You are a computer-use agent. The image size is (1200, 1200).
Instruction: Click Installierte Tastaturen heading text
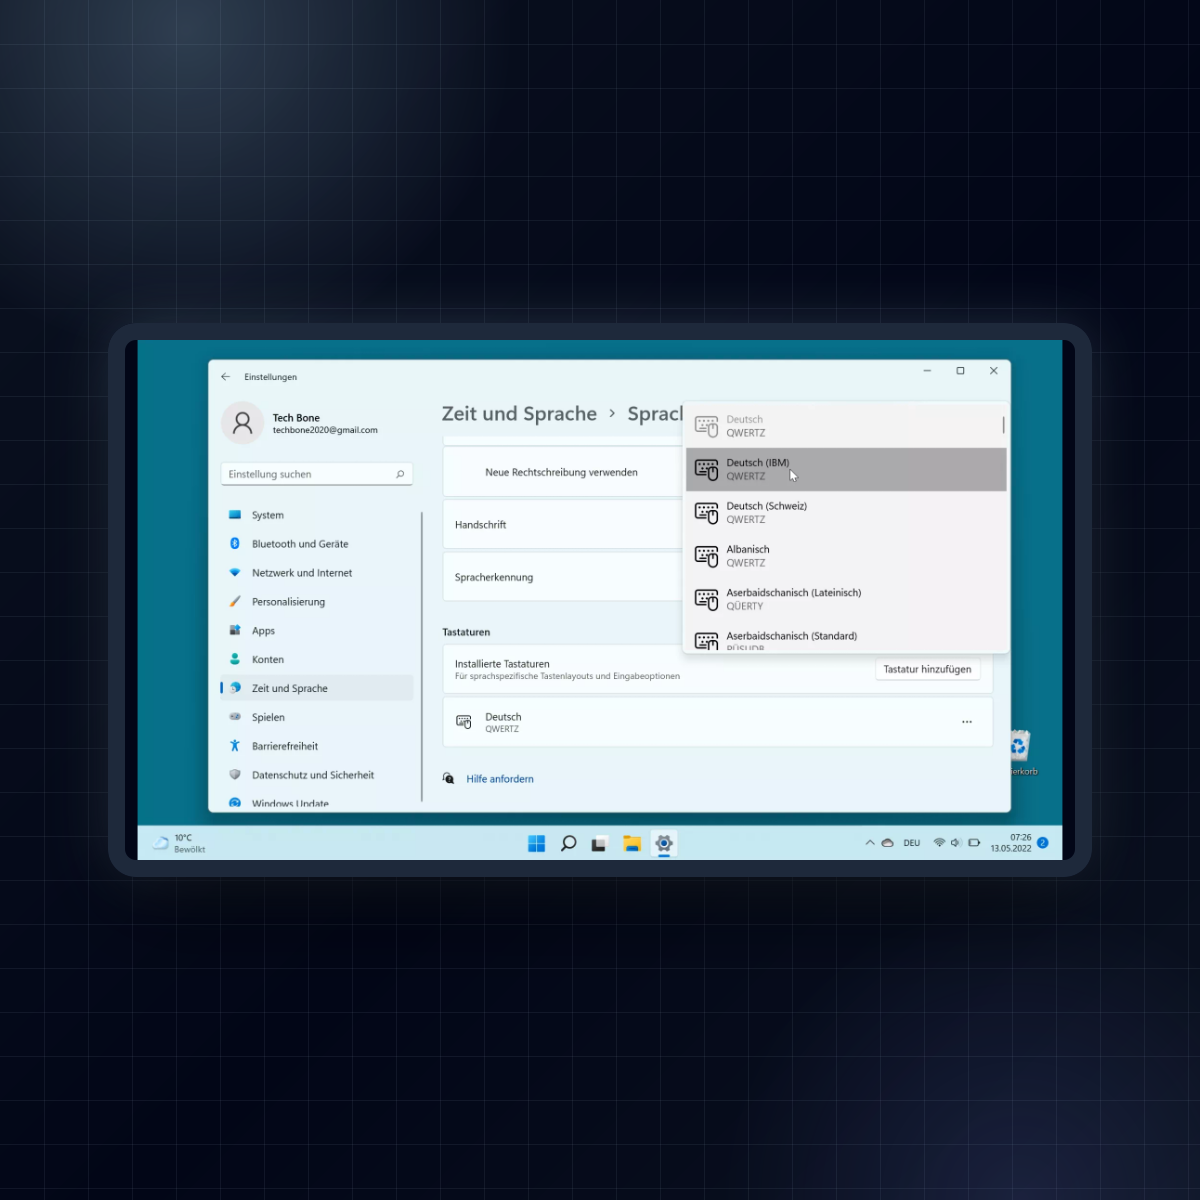(502, 664)
